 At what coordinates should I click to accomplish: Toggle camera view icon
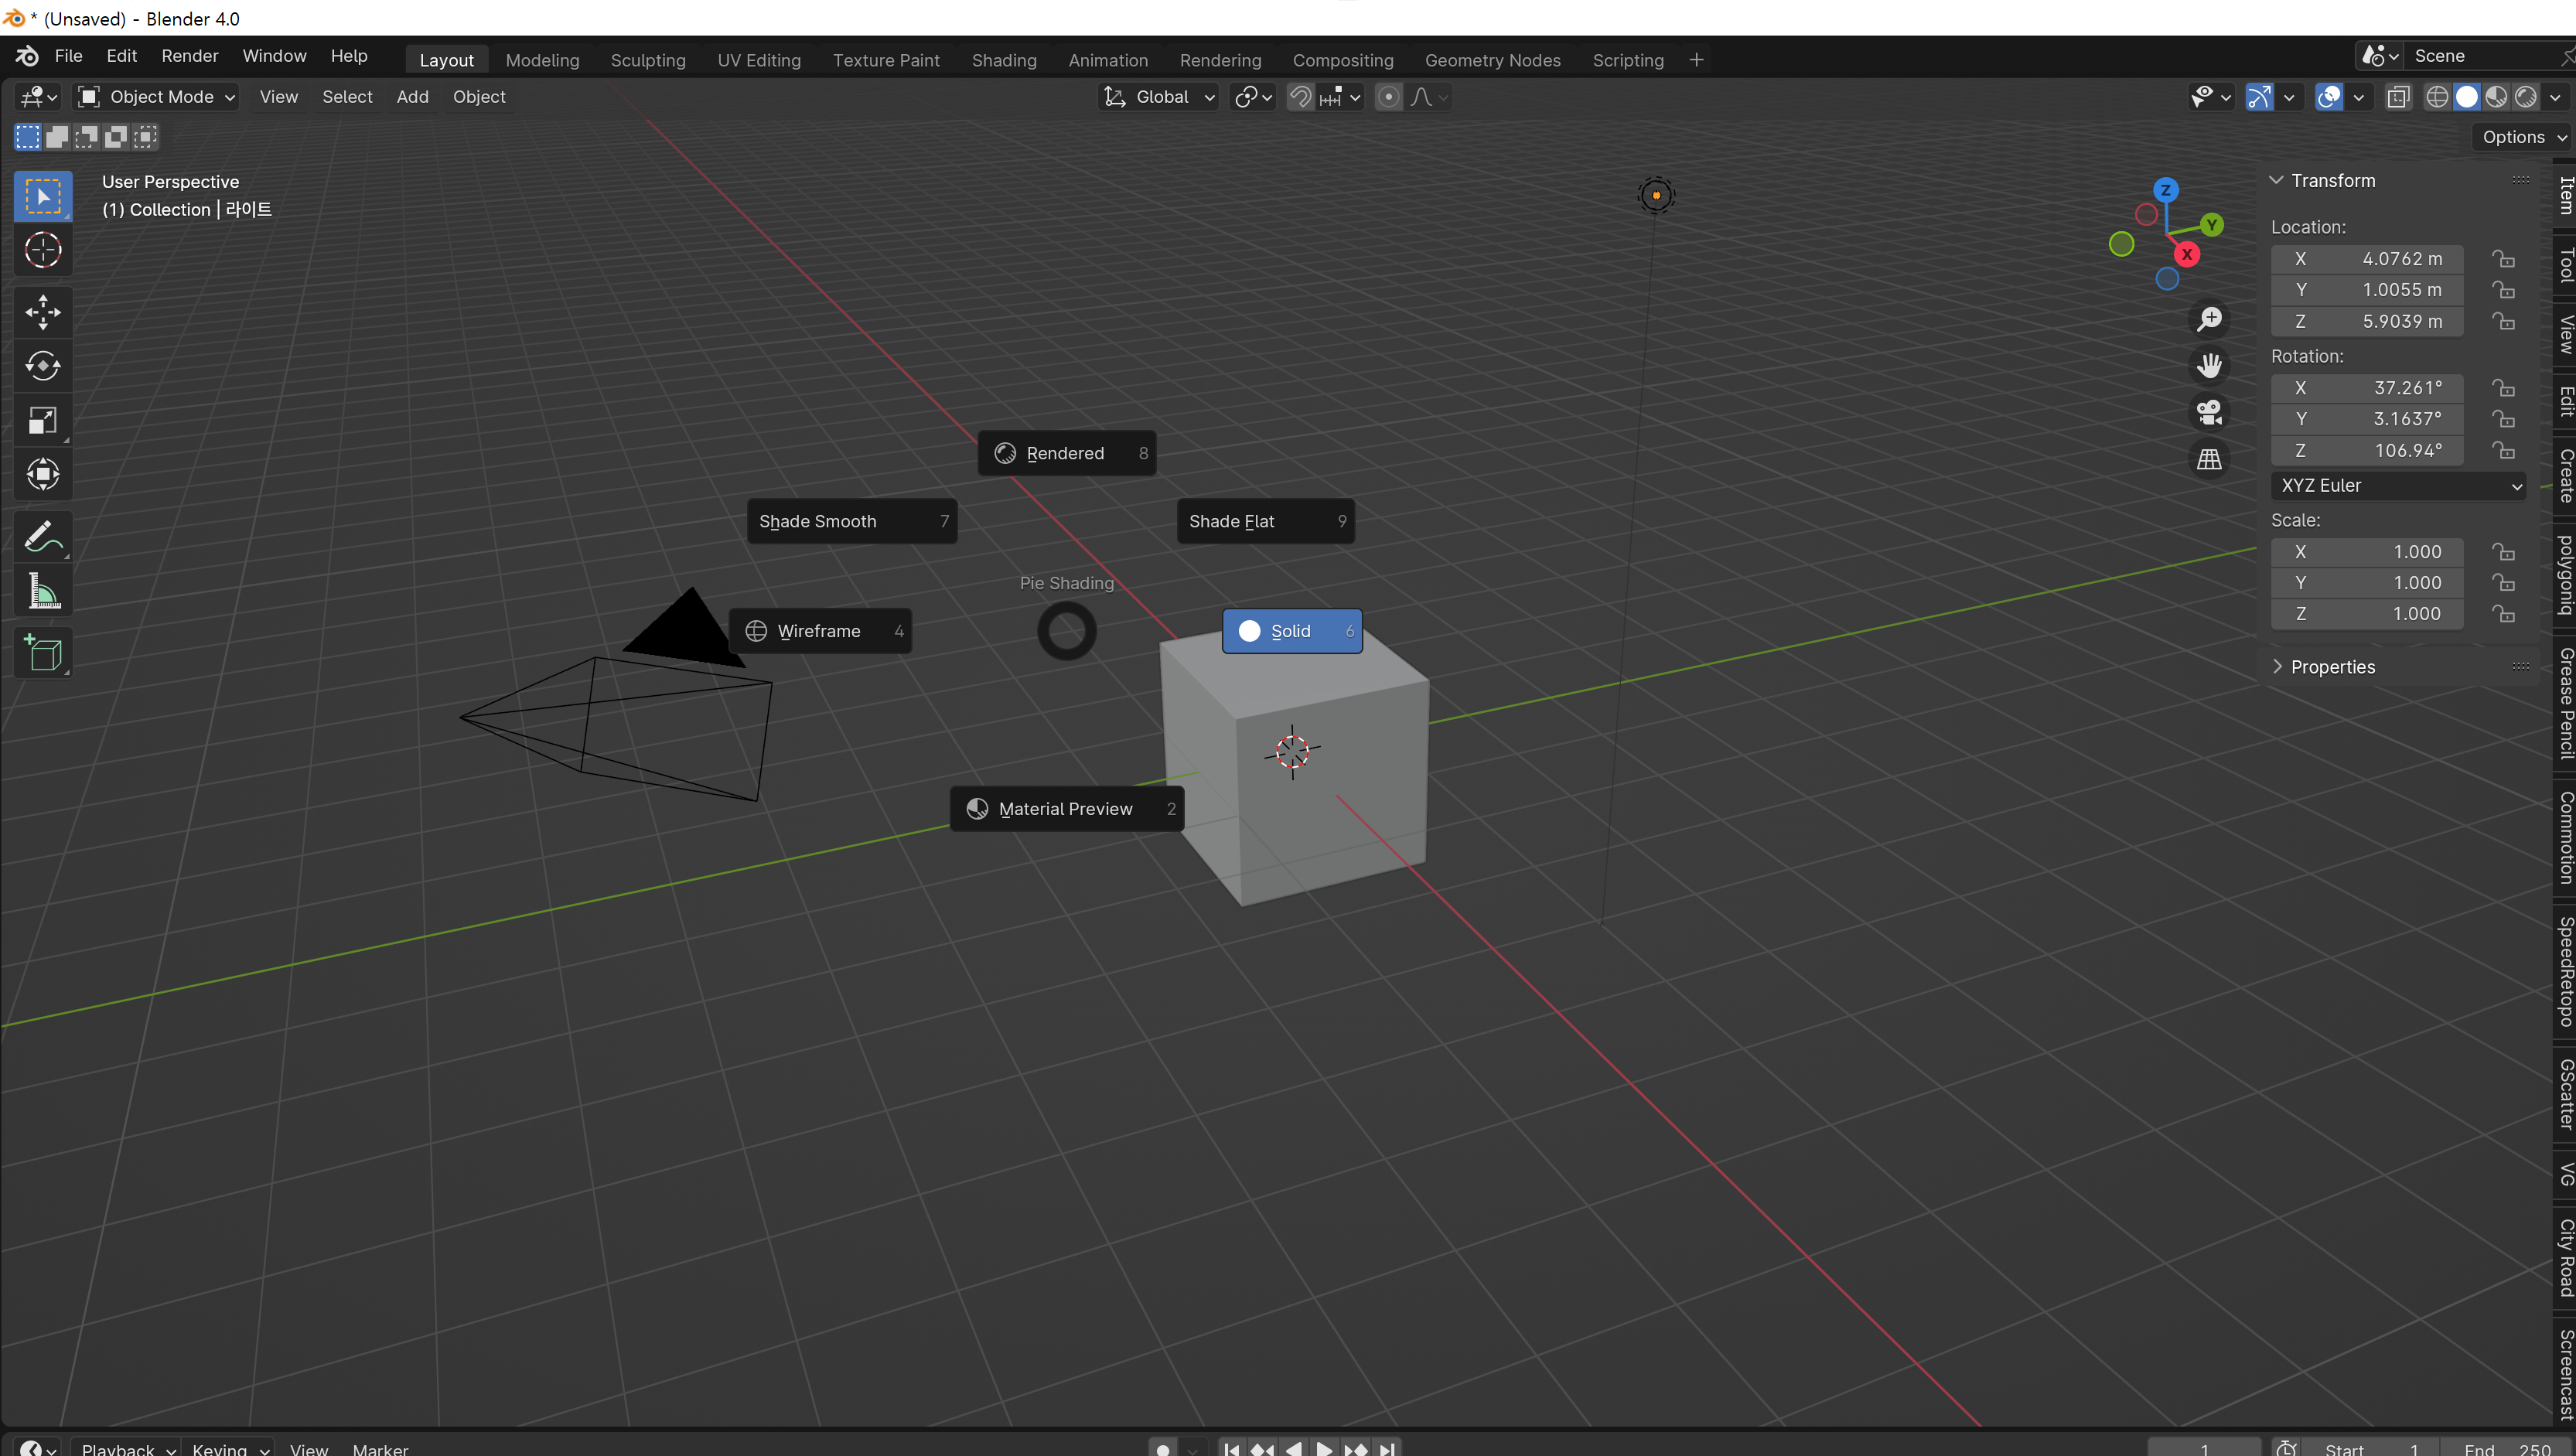tap(2209, 412)
